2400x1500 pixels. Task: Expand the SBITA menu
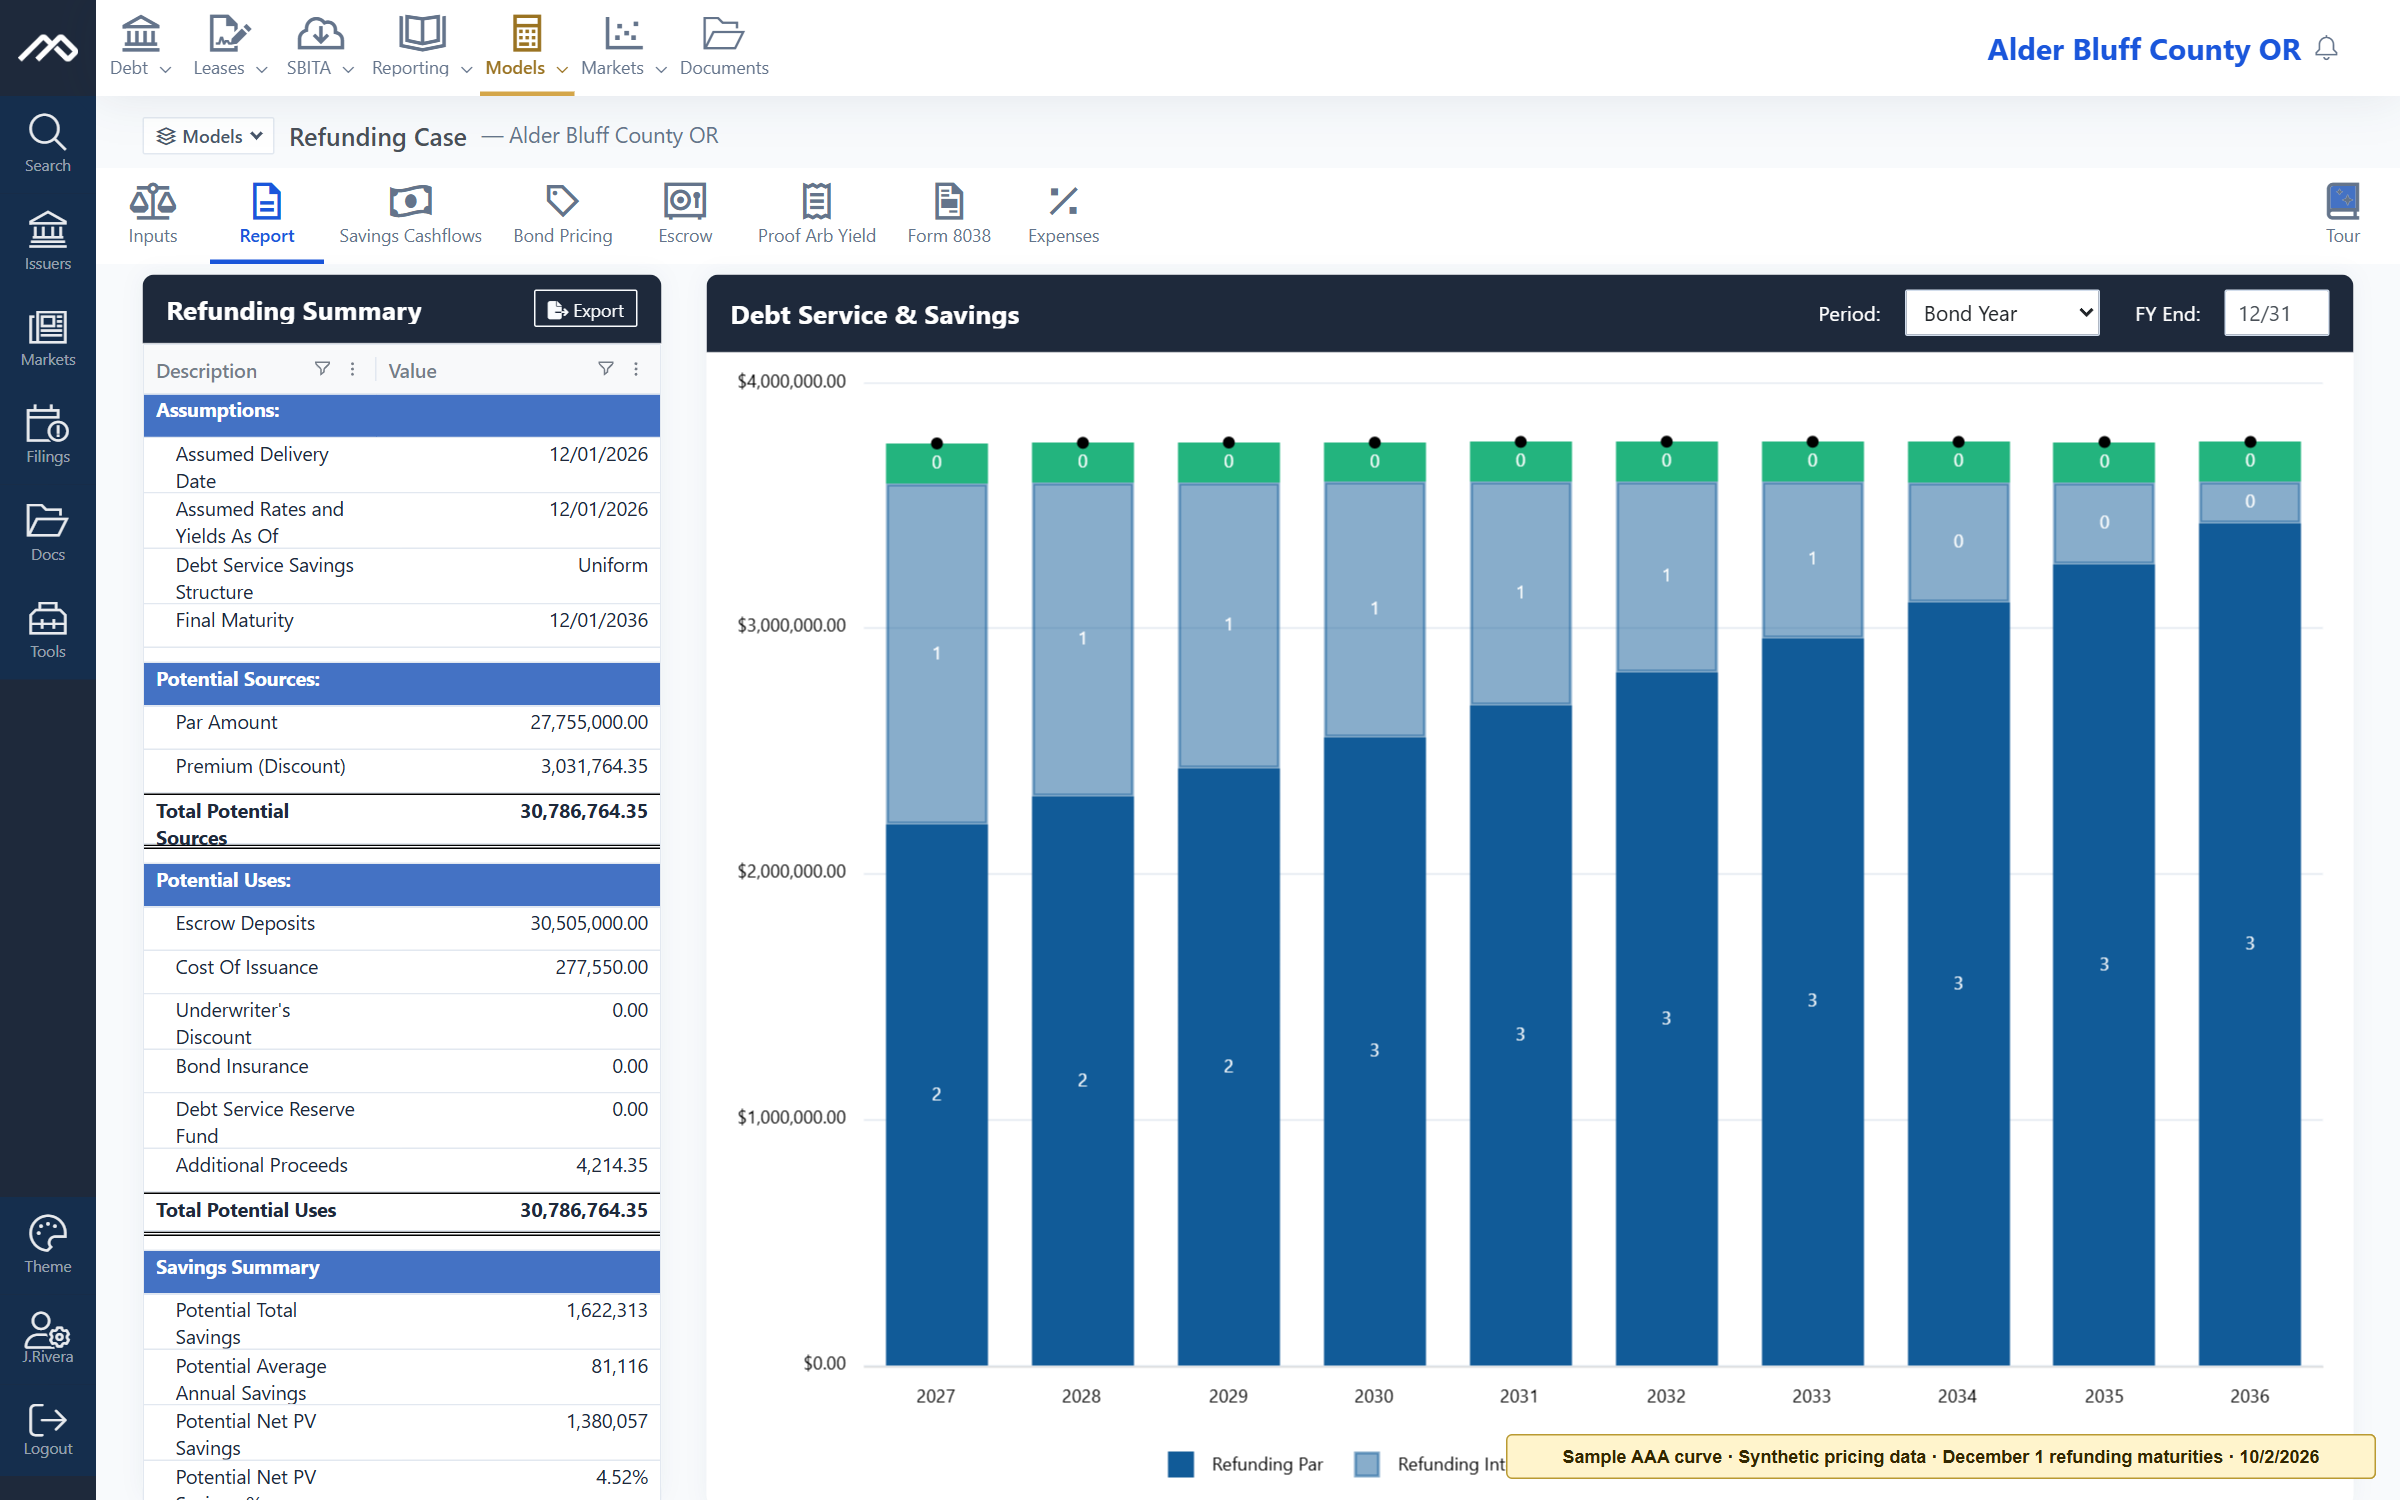(x=320, y=46)
